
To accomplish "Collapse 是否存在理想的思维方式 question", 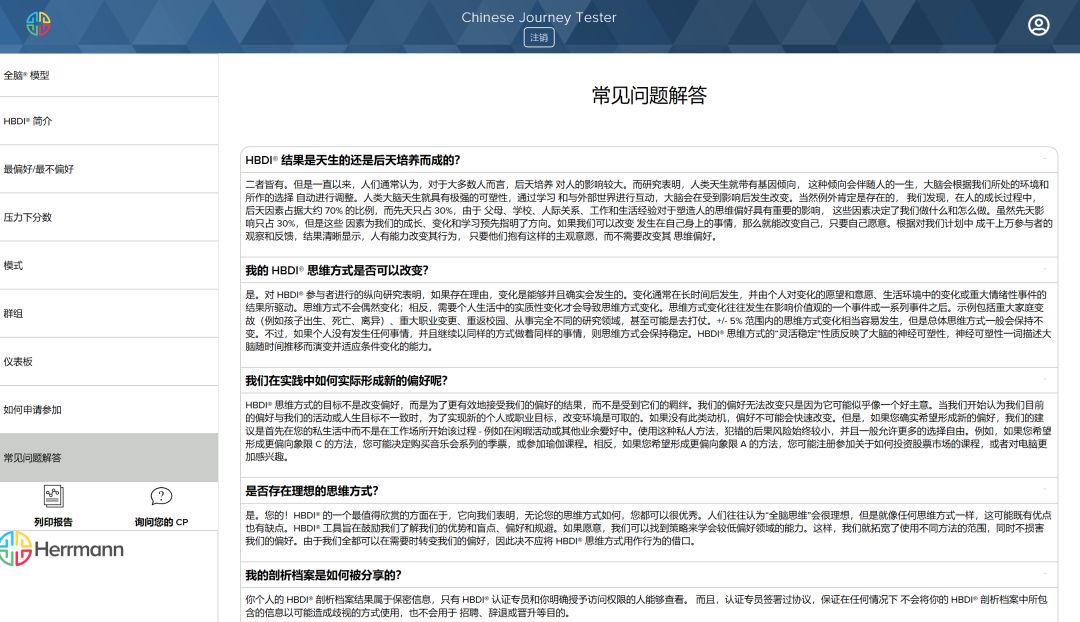I will tap(649, 490).
